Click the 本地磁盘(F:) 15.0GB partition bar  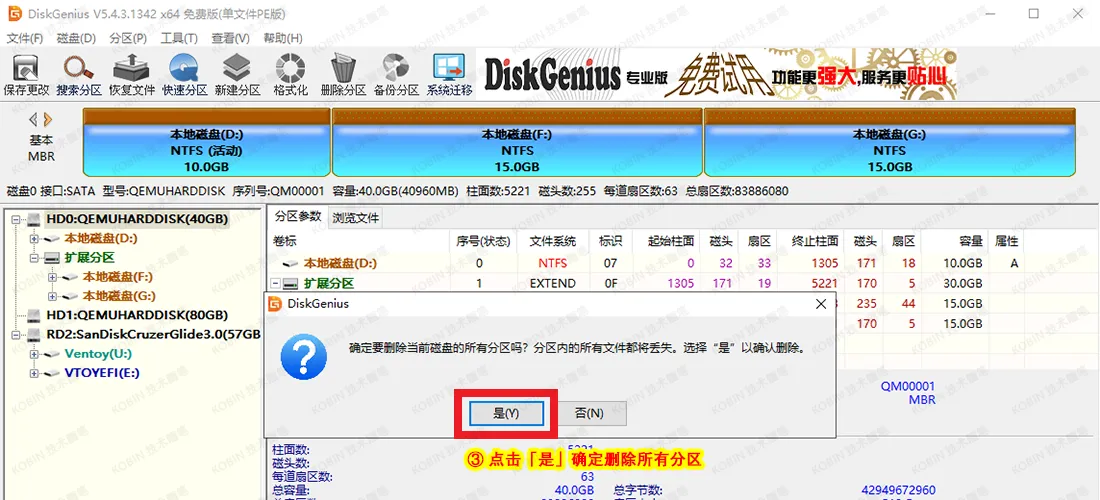point(517,142)
